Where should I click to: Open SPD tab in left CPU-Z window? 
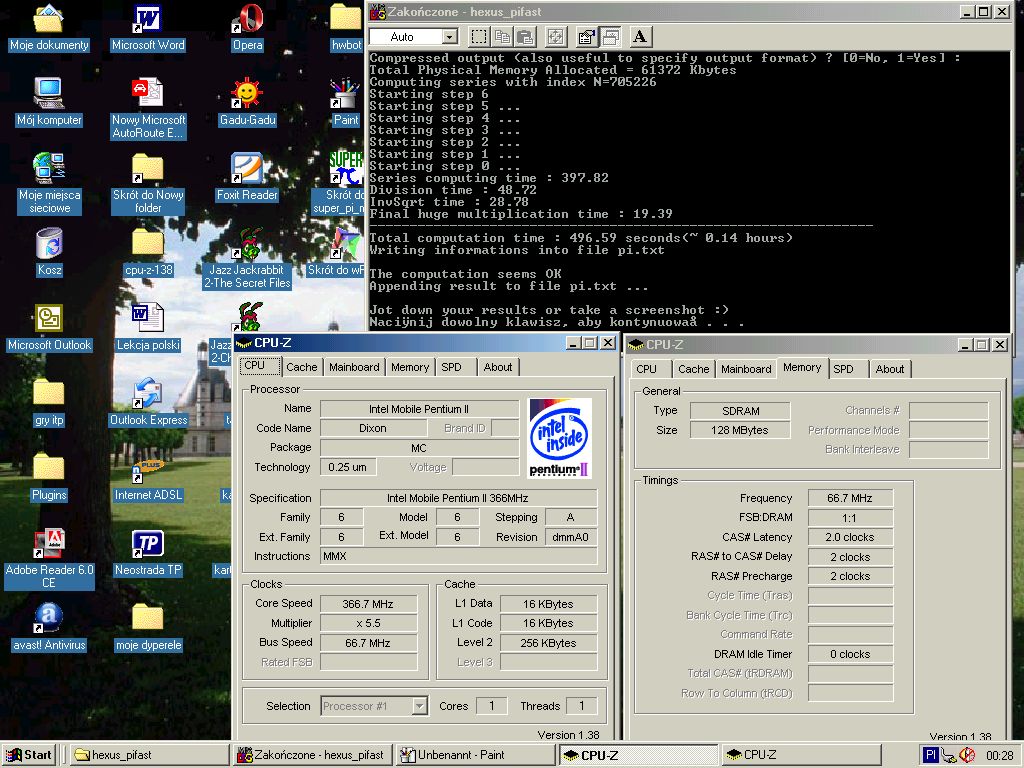[x=451, y=367]
